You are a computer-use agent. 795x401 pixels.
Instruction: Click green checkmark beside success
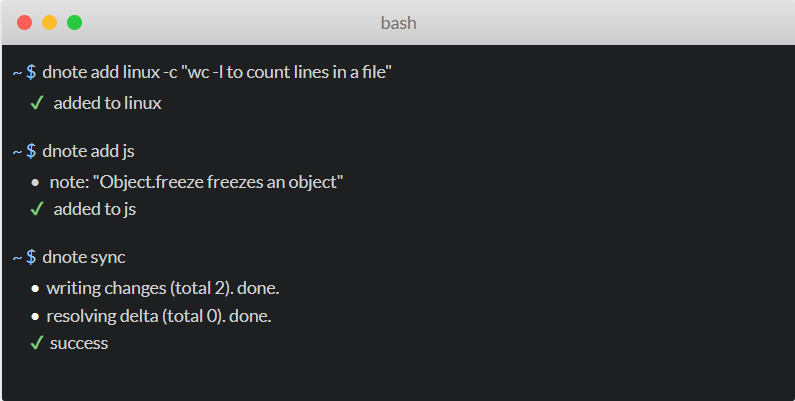point(37,343)
